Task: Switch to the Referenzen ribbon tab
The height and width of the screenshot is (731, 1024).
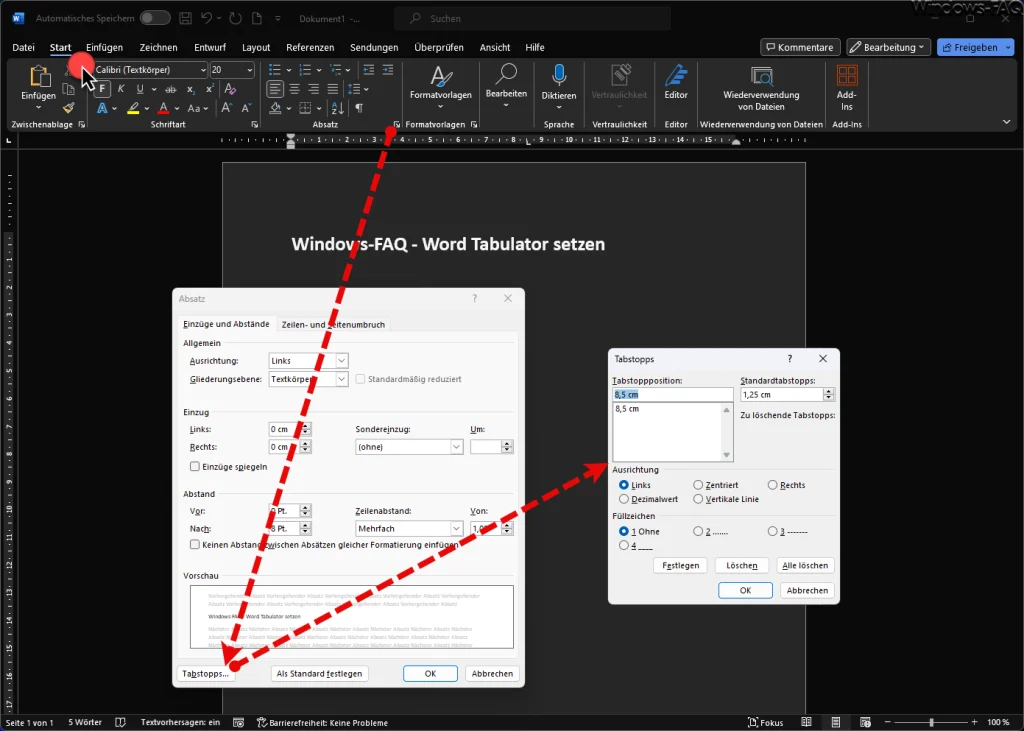Action: [x=310, y=47]
